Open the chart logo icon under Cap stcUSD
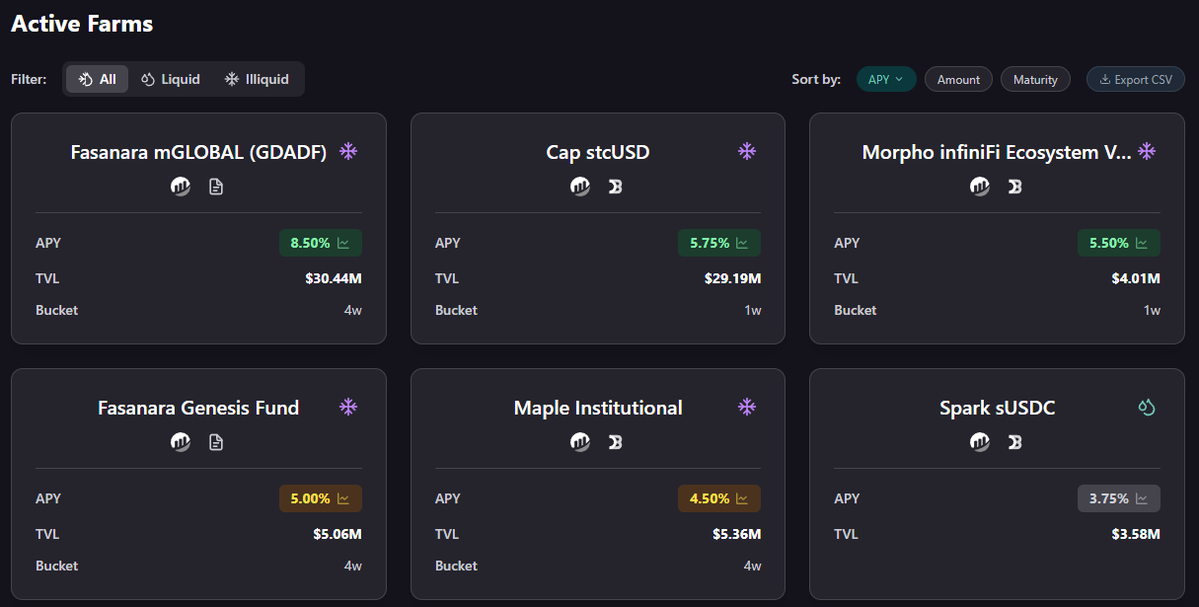The width and height of the screenshot is (1199, 607). [x=580, y=186]
